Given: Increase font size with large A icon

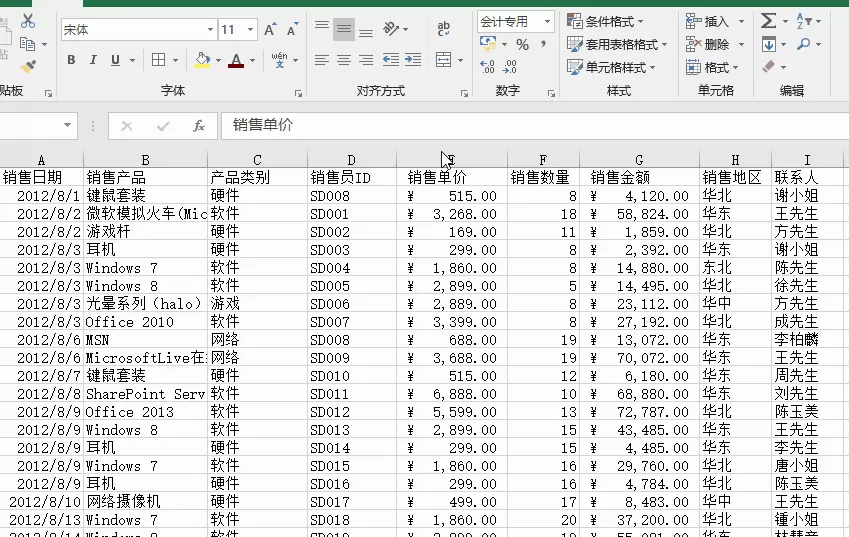Looking at the screenshot, I should point(270,30).
